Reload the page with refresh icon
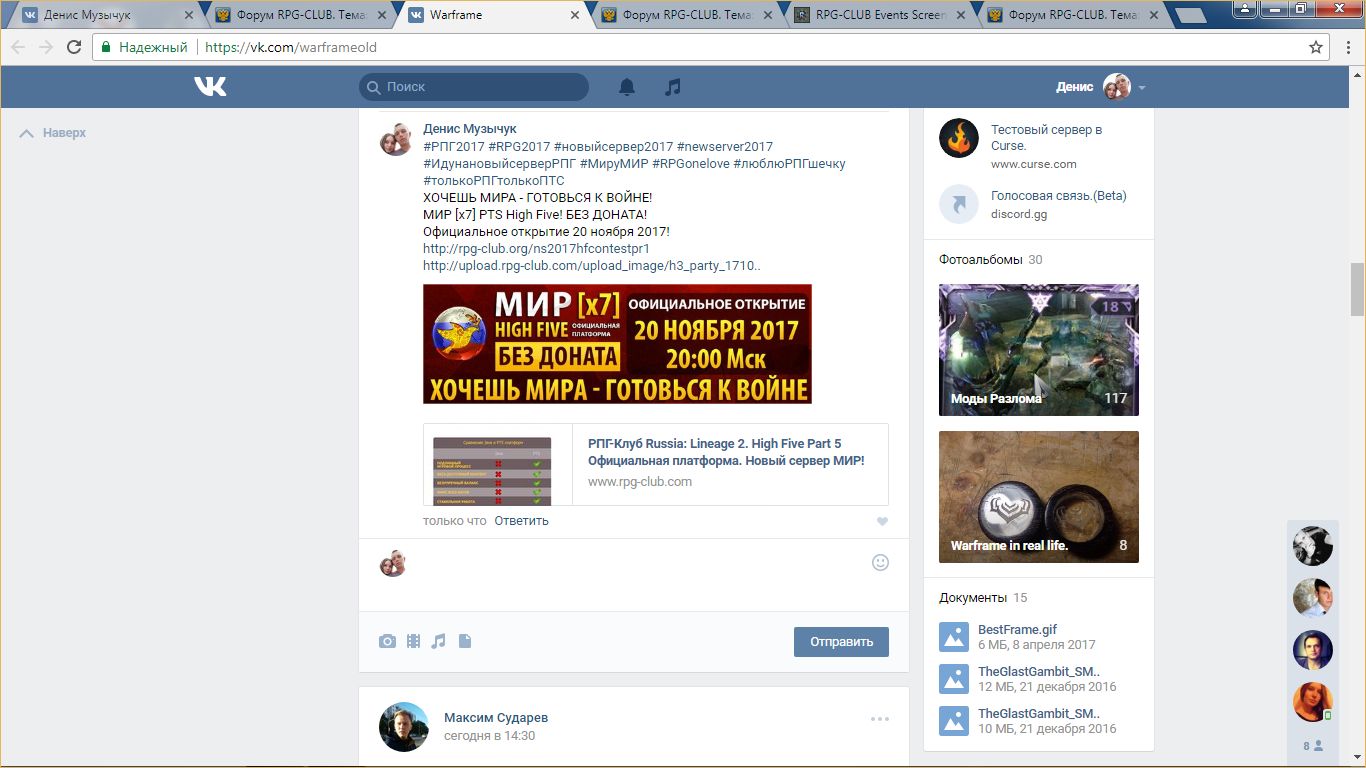Screen dimensions: 1366x768 coord(74,47)
